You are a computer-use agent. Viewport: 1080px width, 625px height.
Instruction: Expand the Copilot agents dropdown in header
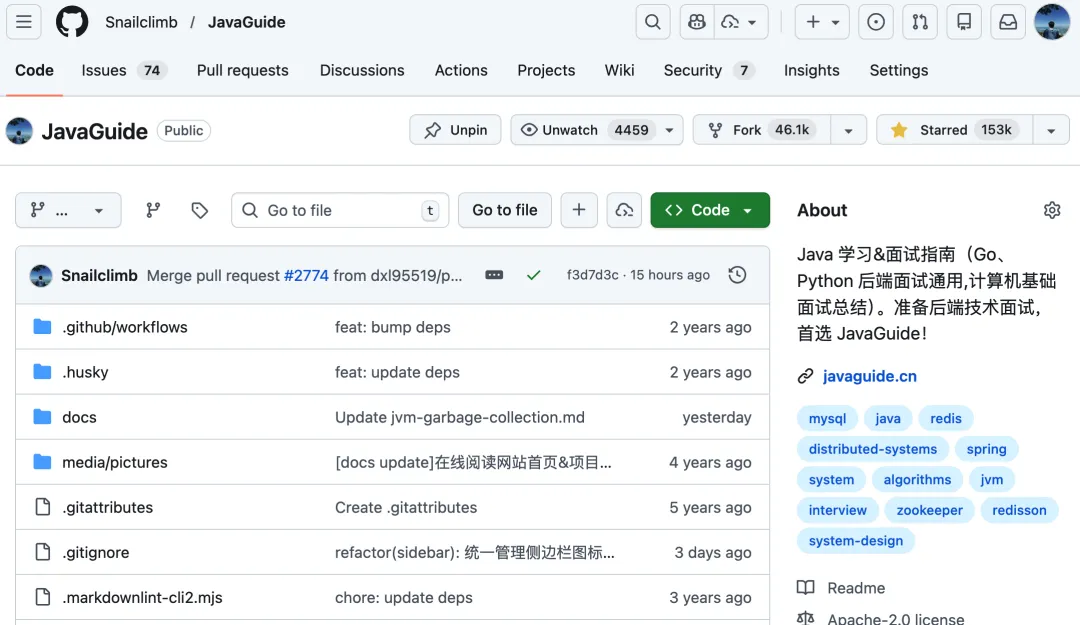740,22
